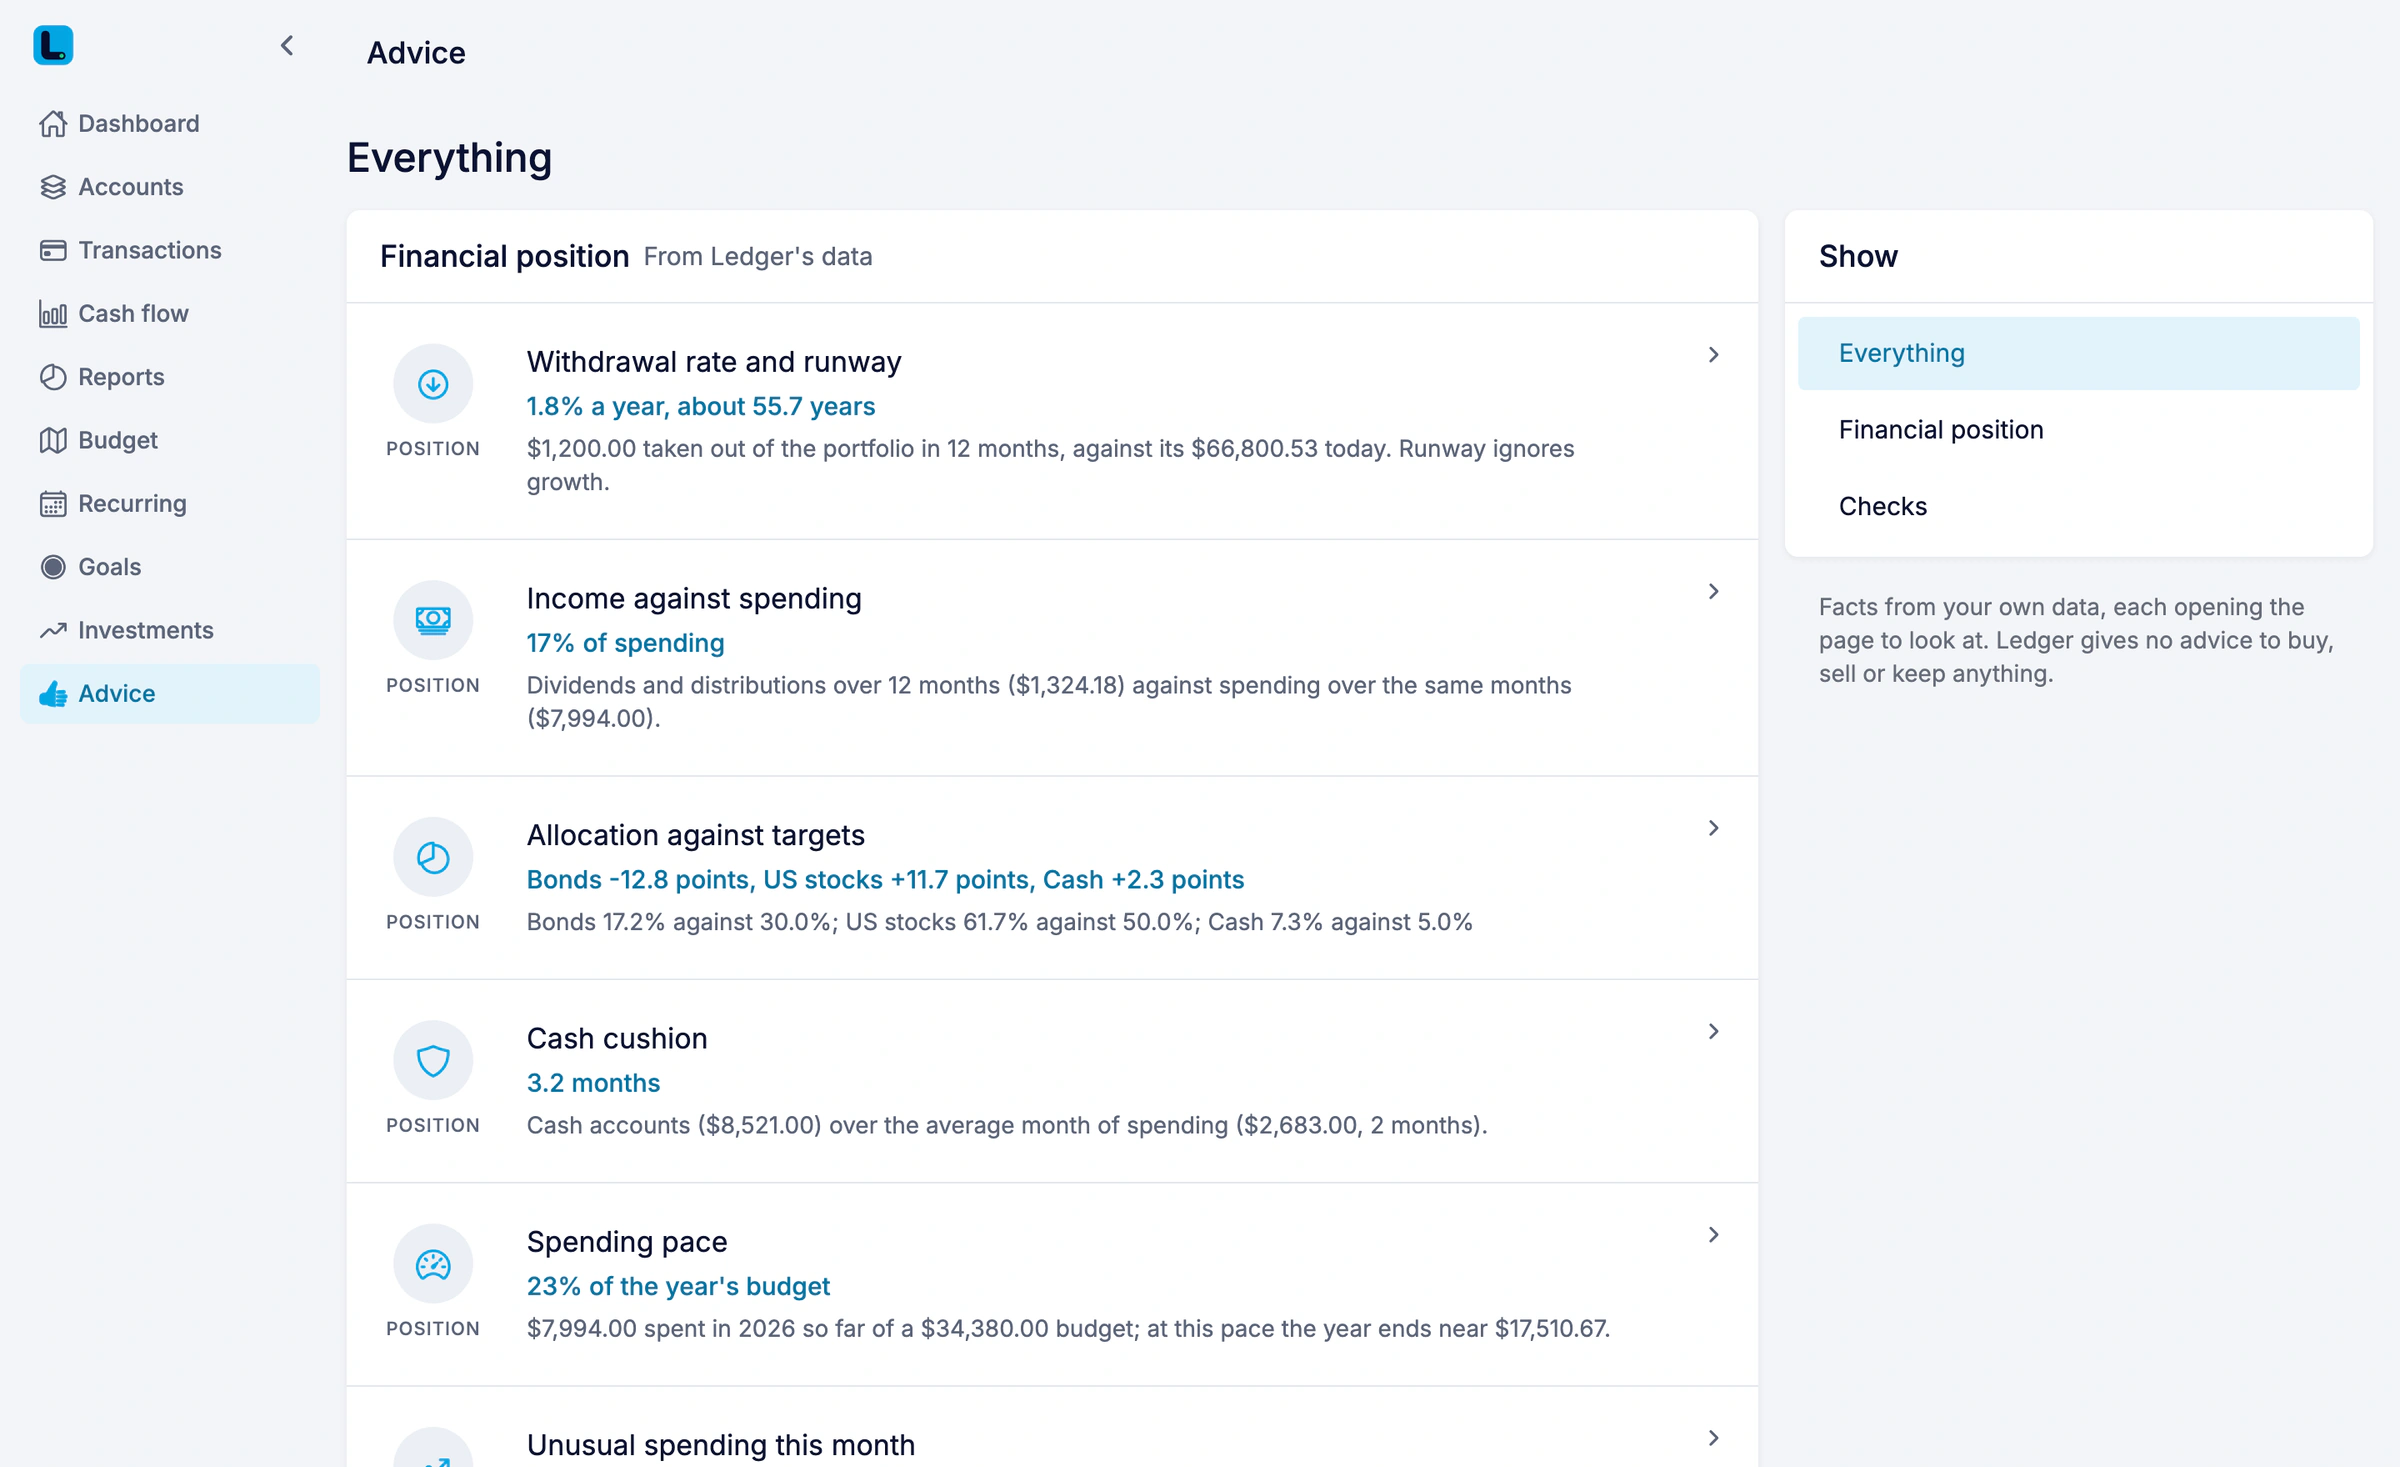Image resolution: width=2400 pixels, height=1467 pixels.
Task: Click the Income against spending banknote icon
Action: (x=433, y=620)
